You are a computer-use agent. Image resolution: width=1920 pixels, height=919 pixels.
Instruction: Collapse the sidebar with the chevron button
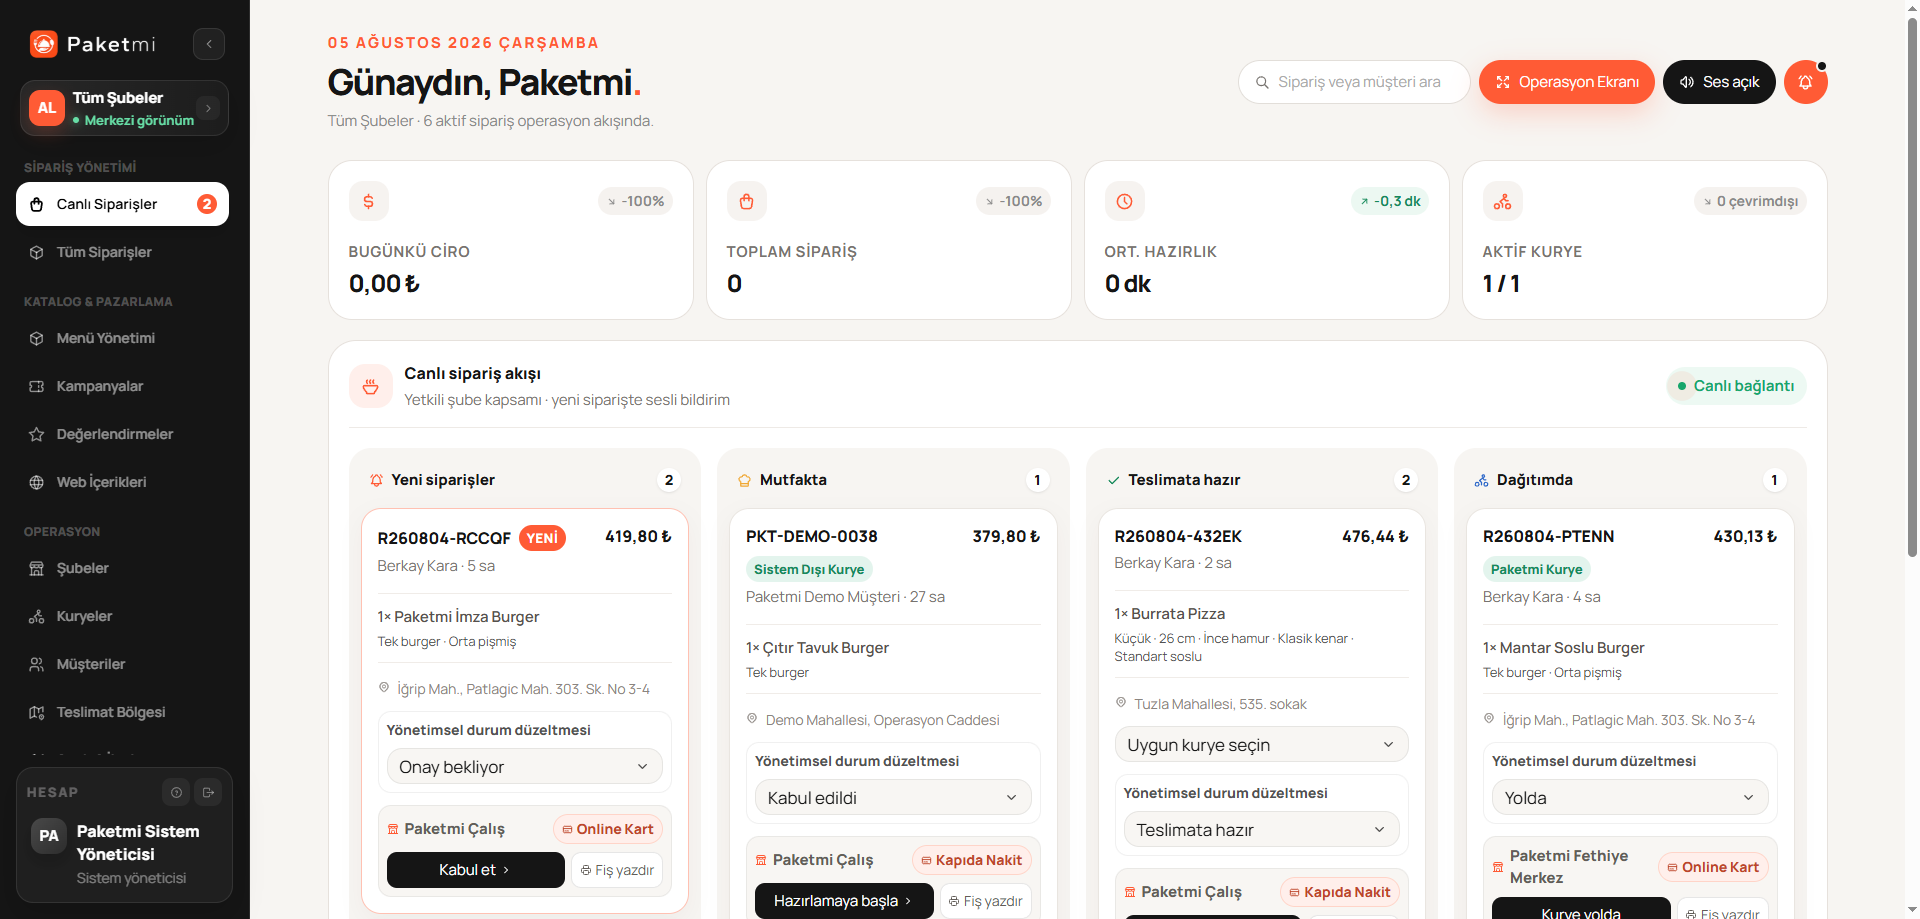coord(209,44)
